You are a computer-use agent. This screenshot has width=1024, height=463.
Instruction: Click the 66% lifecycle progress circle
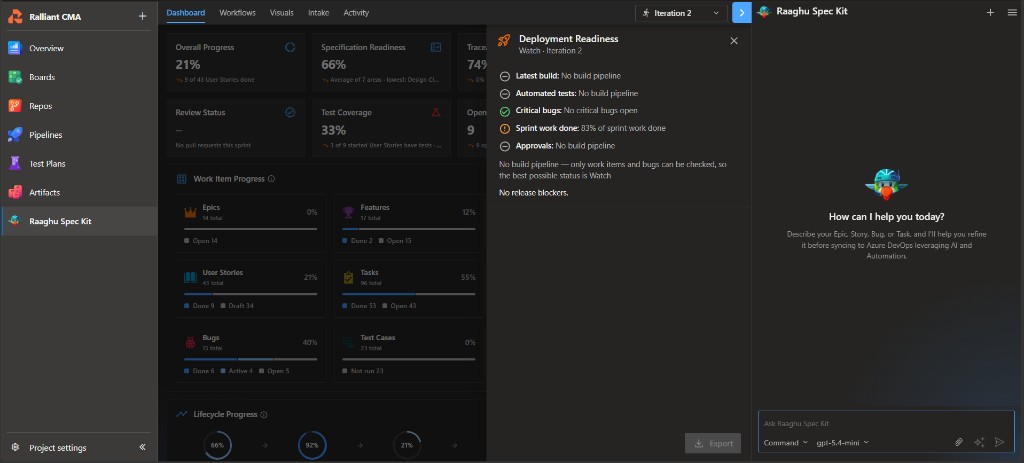coord(217,445)
